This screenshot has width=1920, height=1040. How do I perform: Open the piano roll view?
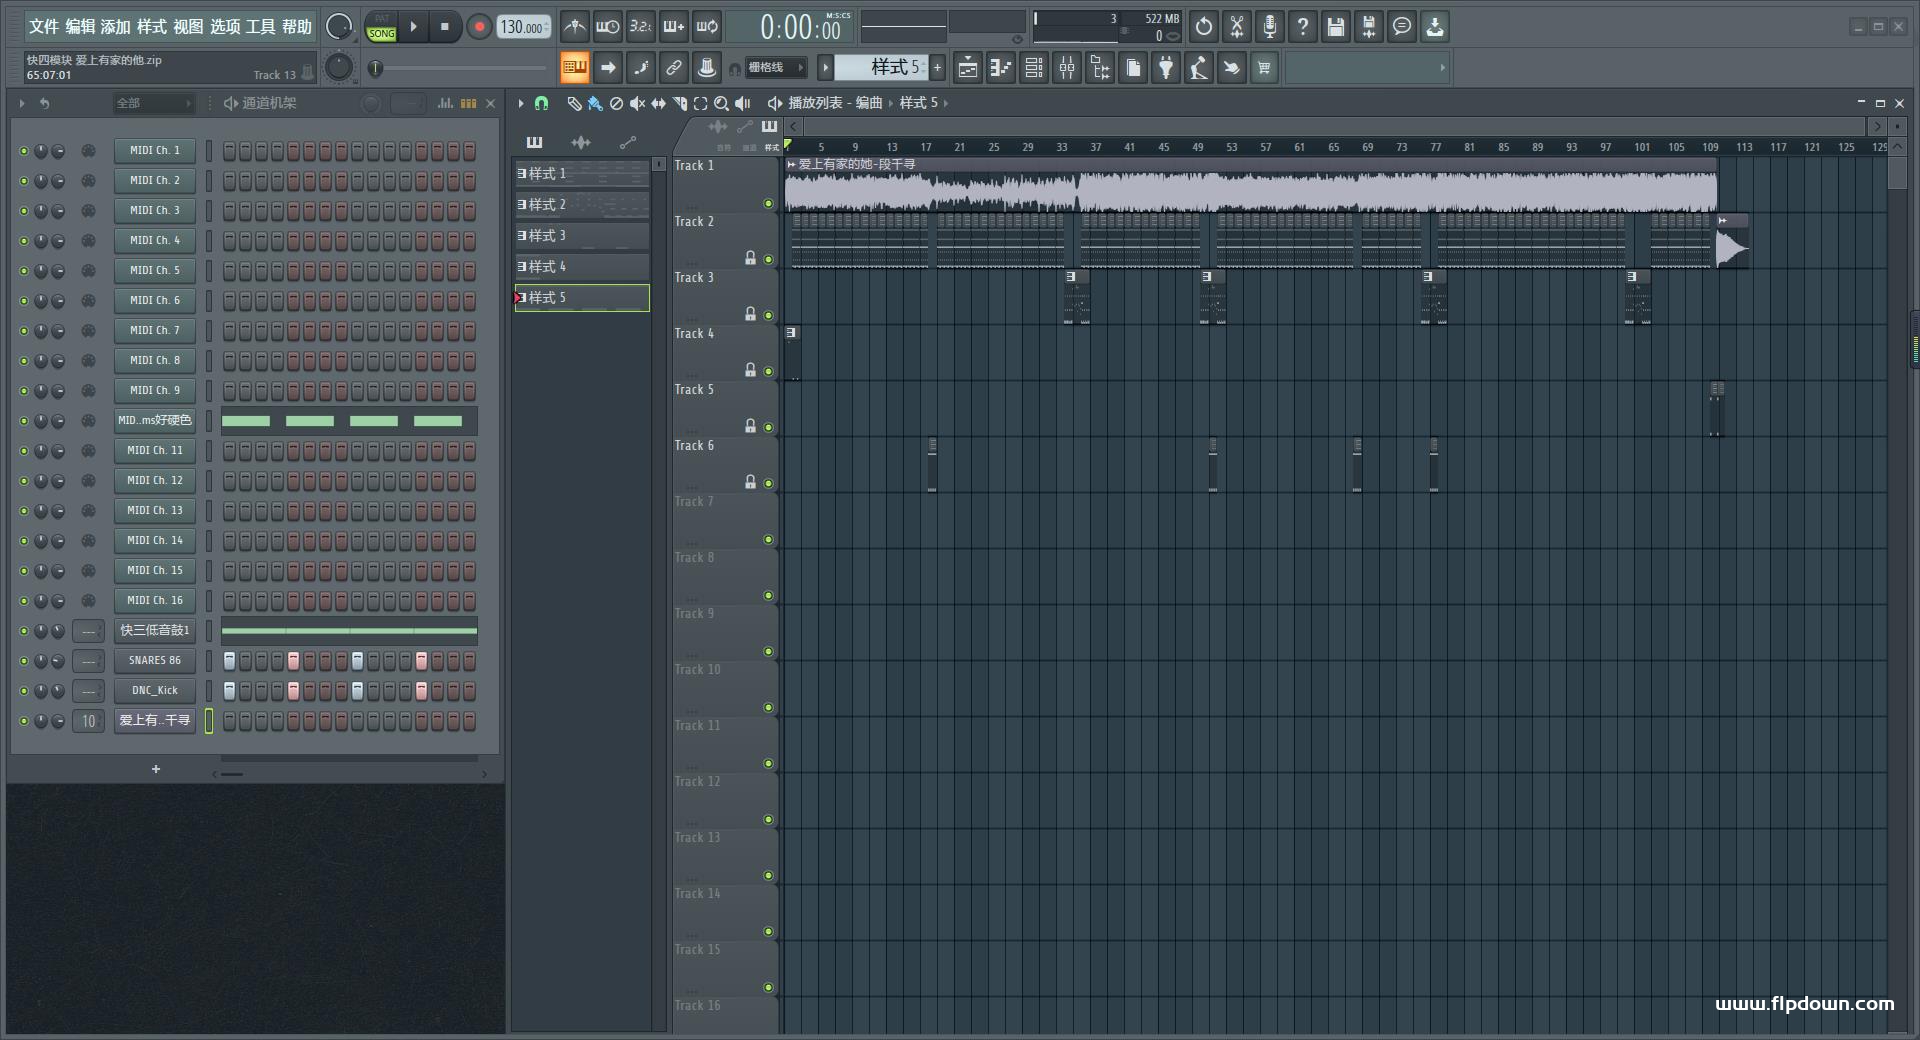[x=1001, y=68]
